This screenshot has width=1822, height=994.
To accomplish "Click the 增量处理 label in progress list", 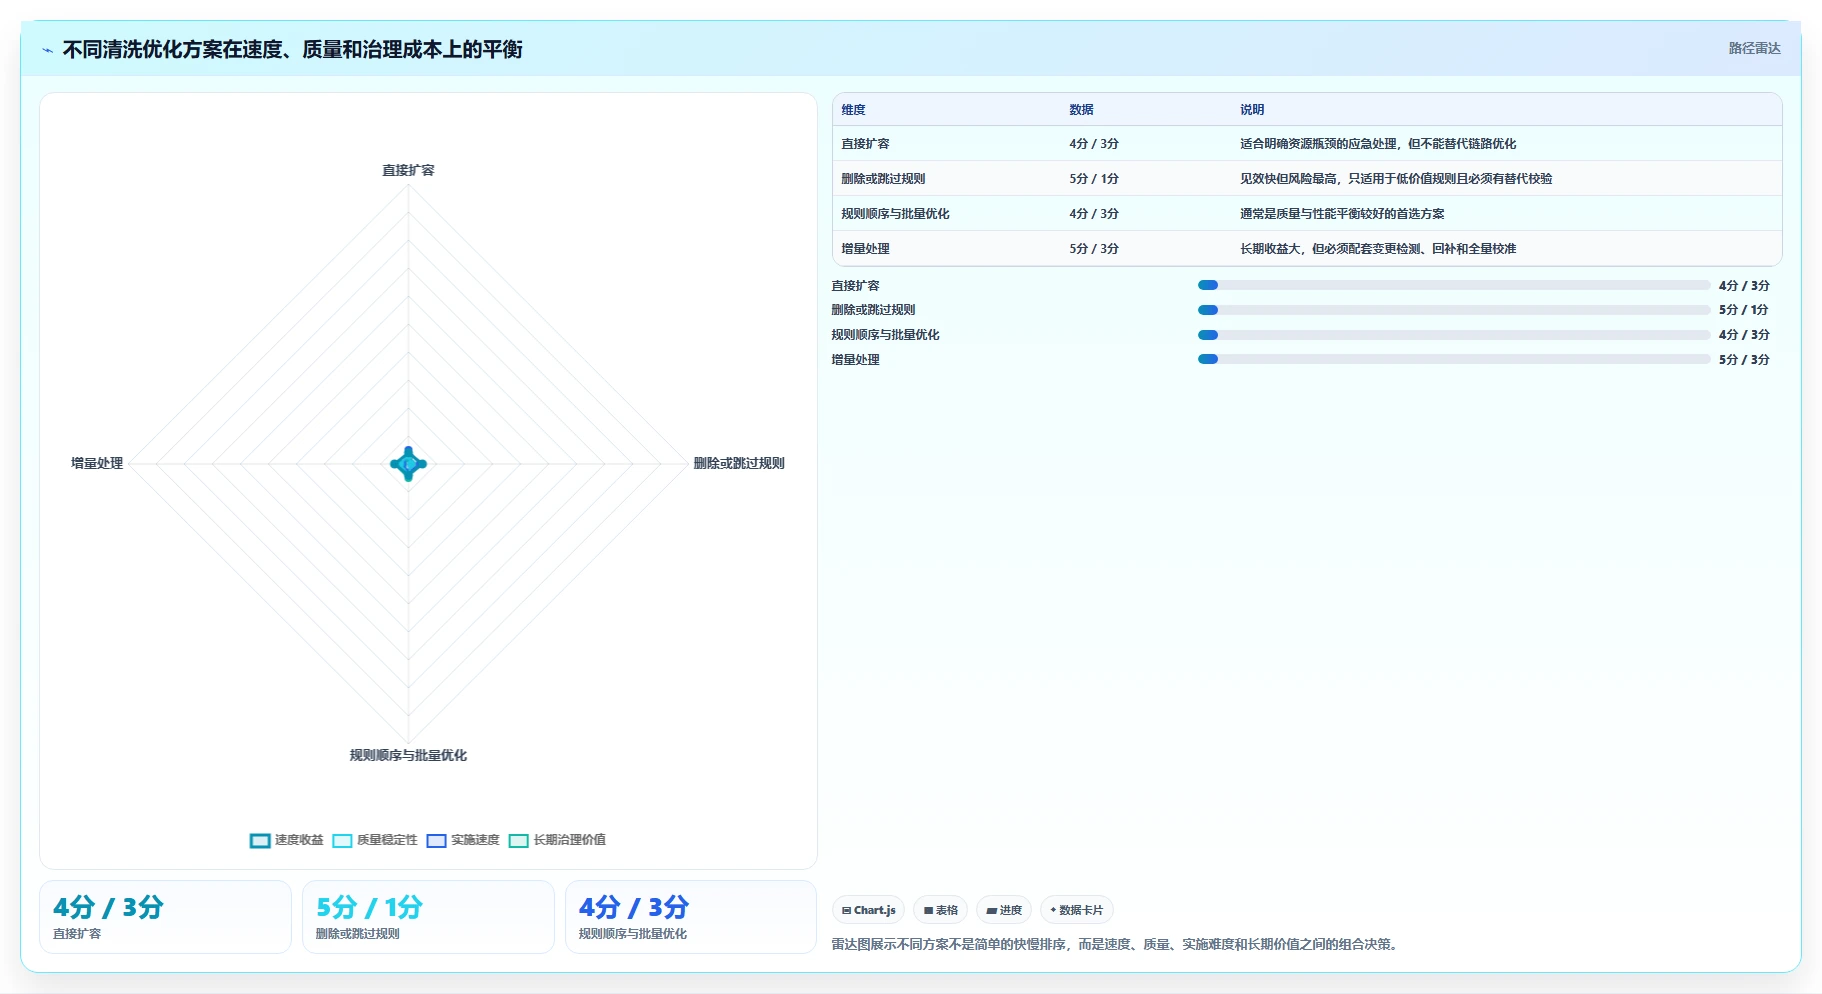I will tap(855, 360).
